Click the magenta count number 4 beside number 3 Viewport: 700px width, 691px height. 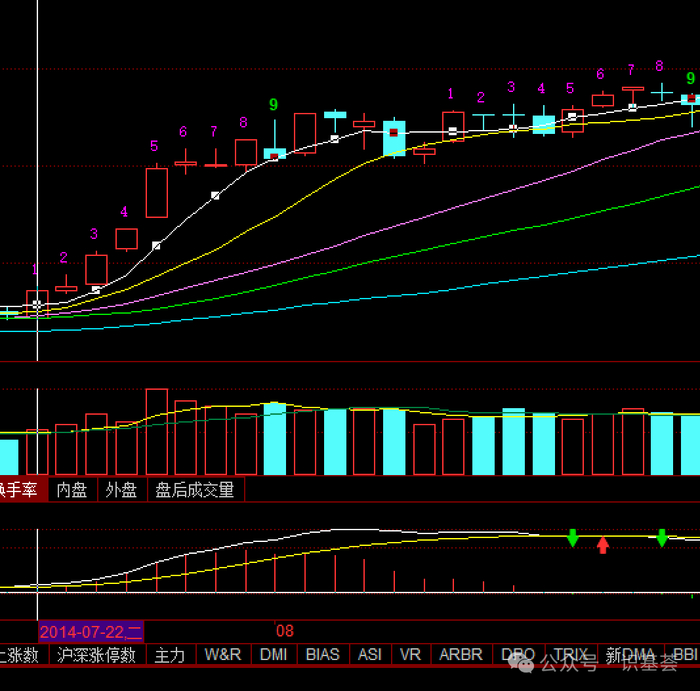tap(541, 88)
